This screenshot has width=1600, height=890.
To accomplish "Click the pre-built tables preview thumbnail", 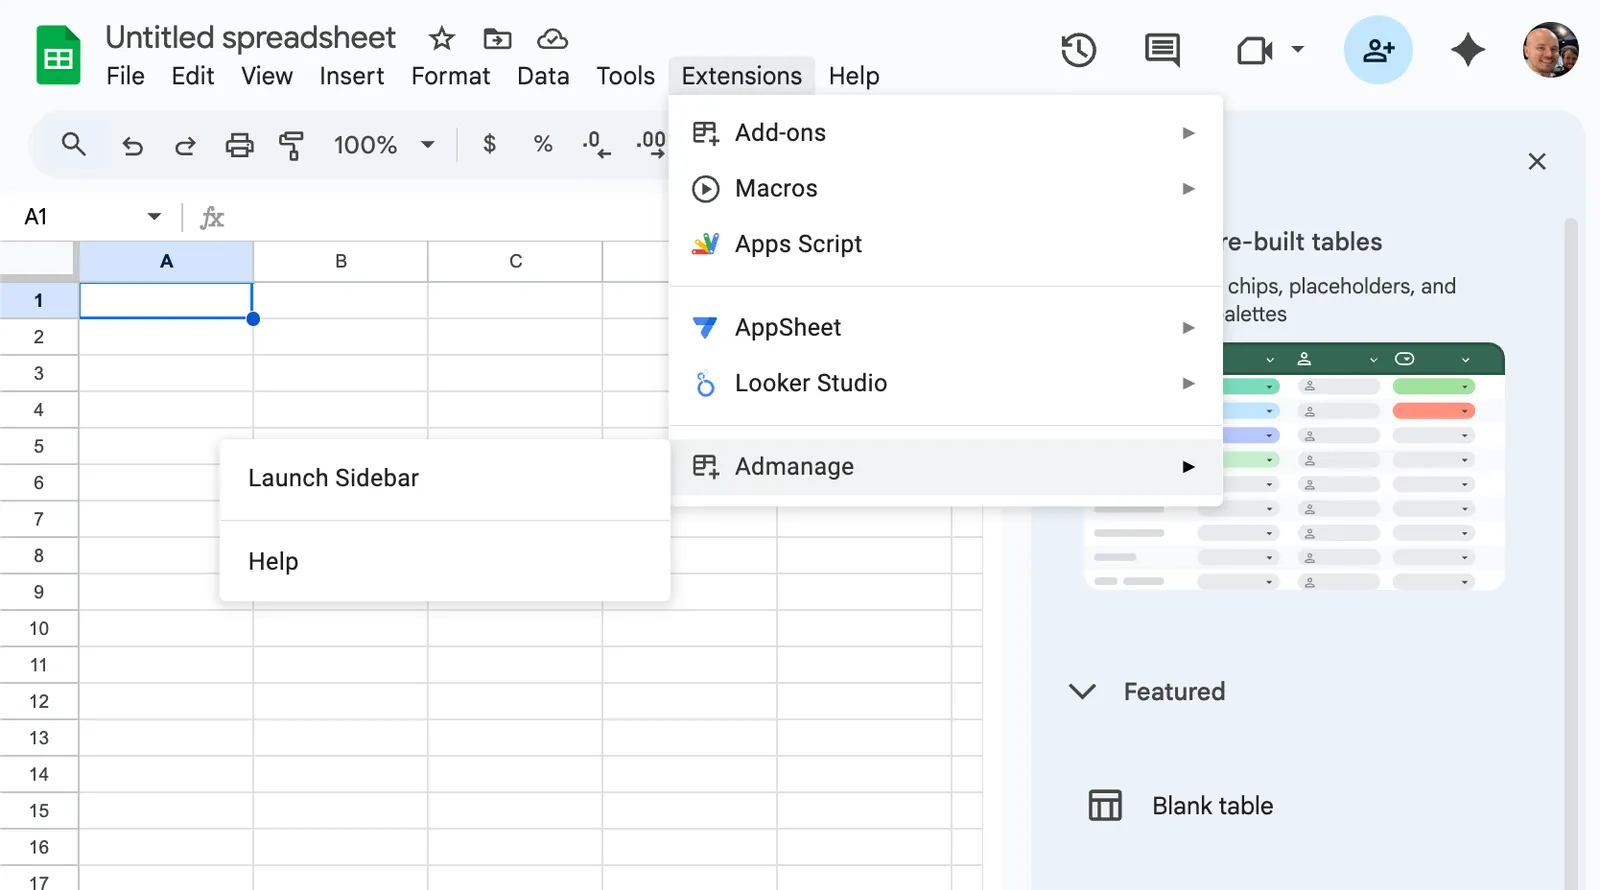I will [1364, 466].
